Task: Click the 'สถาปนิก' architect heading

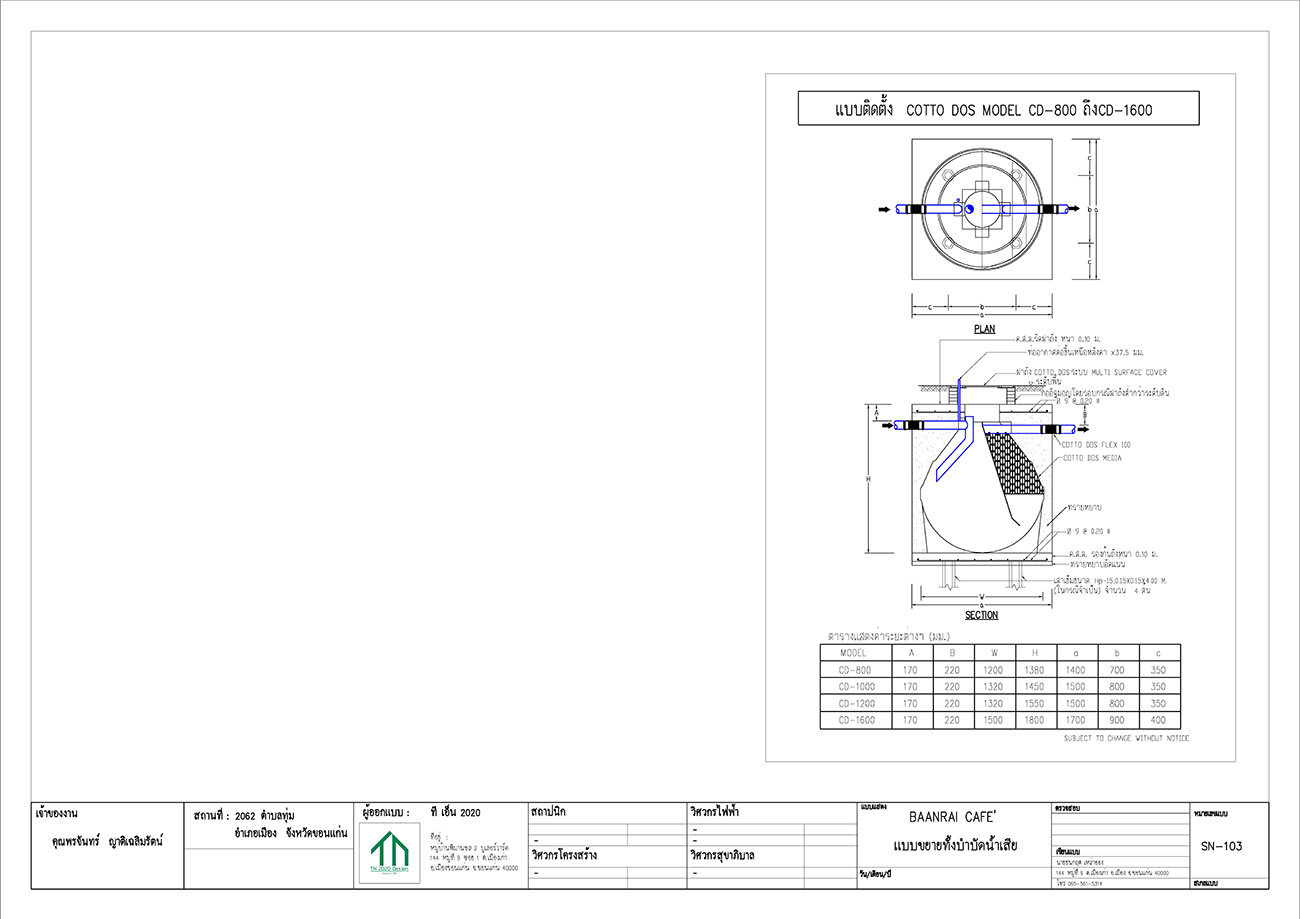Action: (550, 813)
